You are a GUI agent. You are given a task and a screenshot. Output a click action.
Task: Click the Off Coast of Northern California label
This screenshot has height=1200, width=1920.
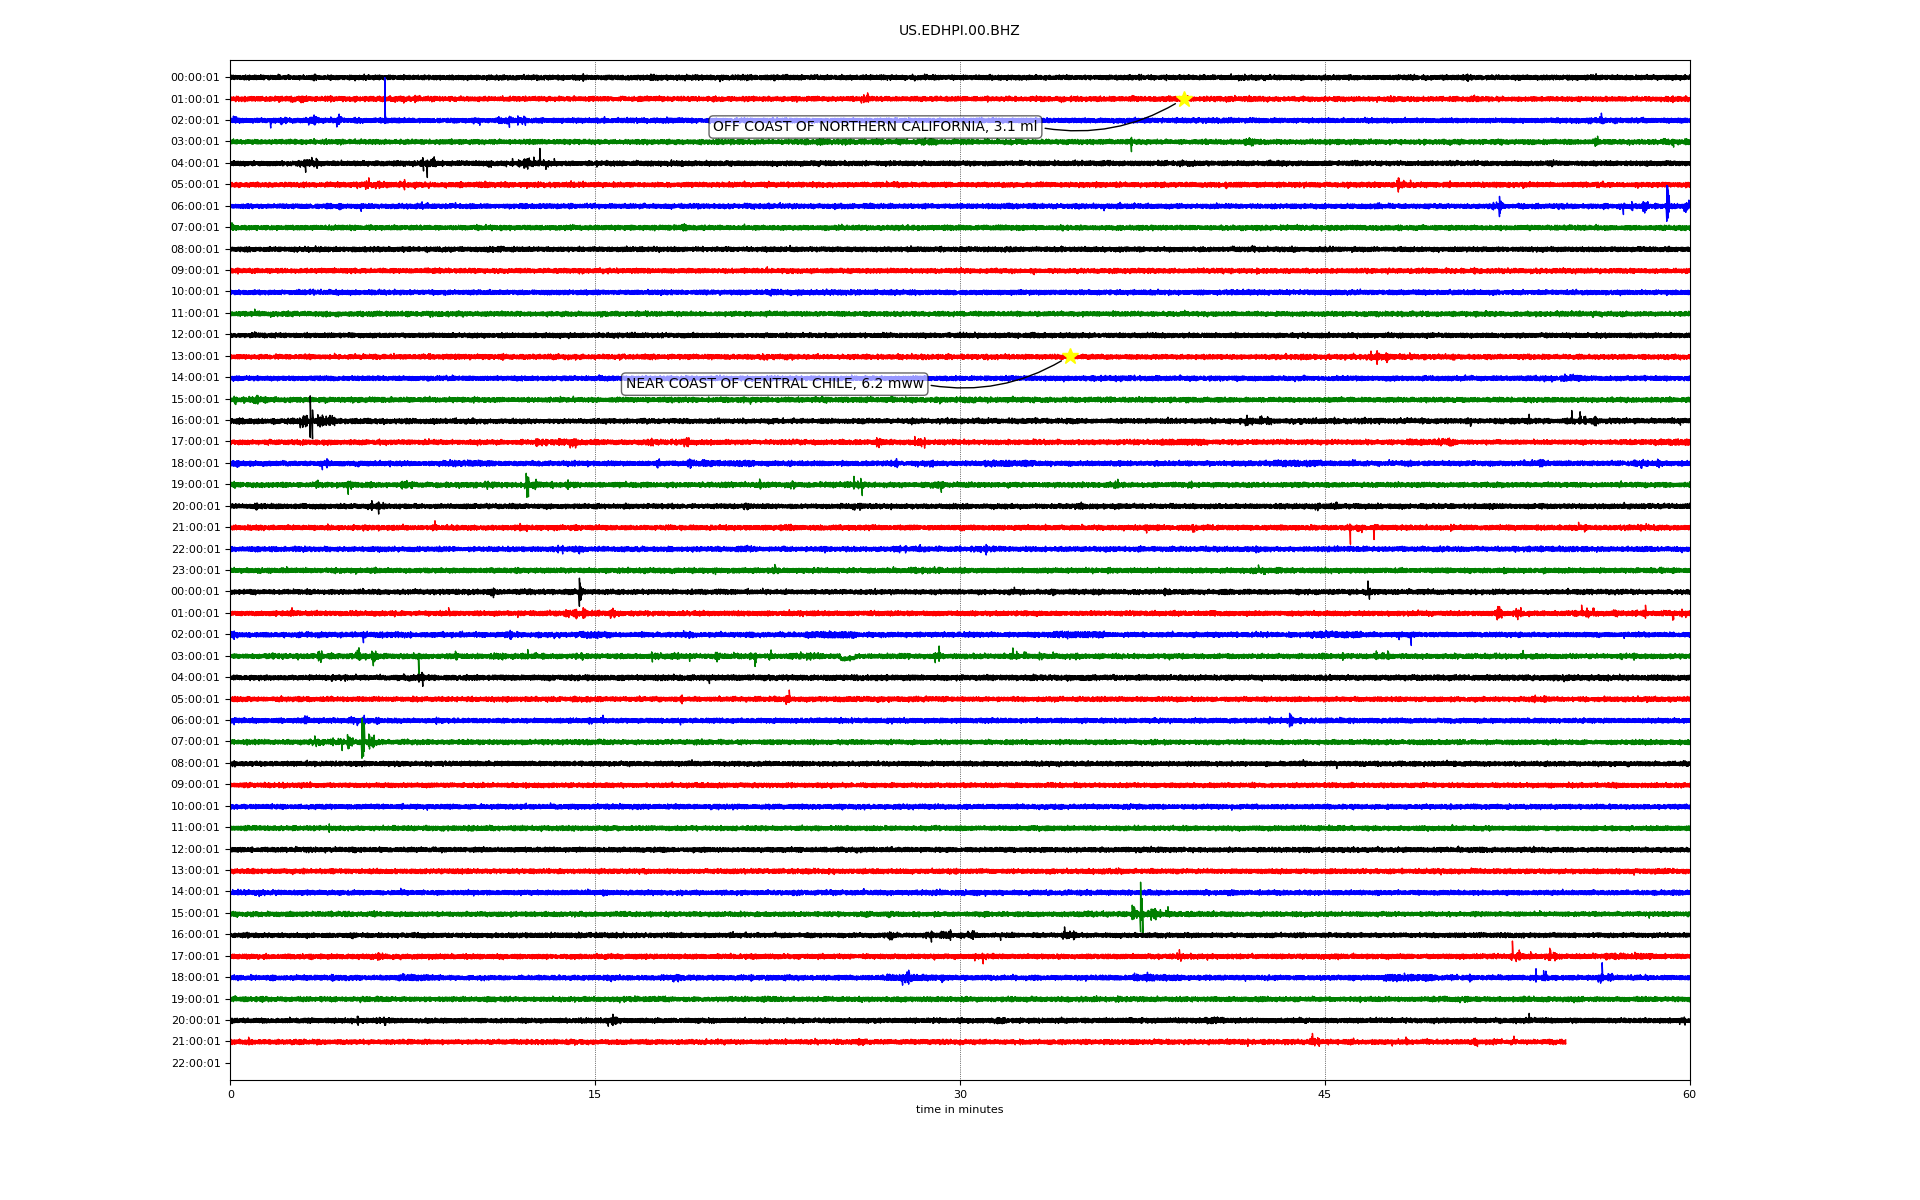tap(875, 126)
